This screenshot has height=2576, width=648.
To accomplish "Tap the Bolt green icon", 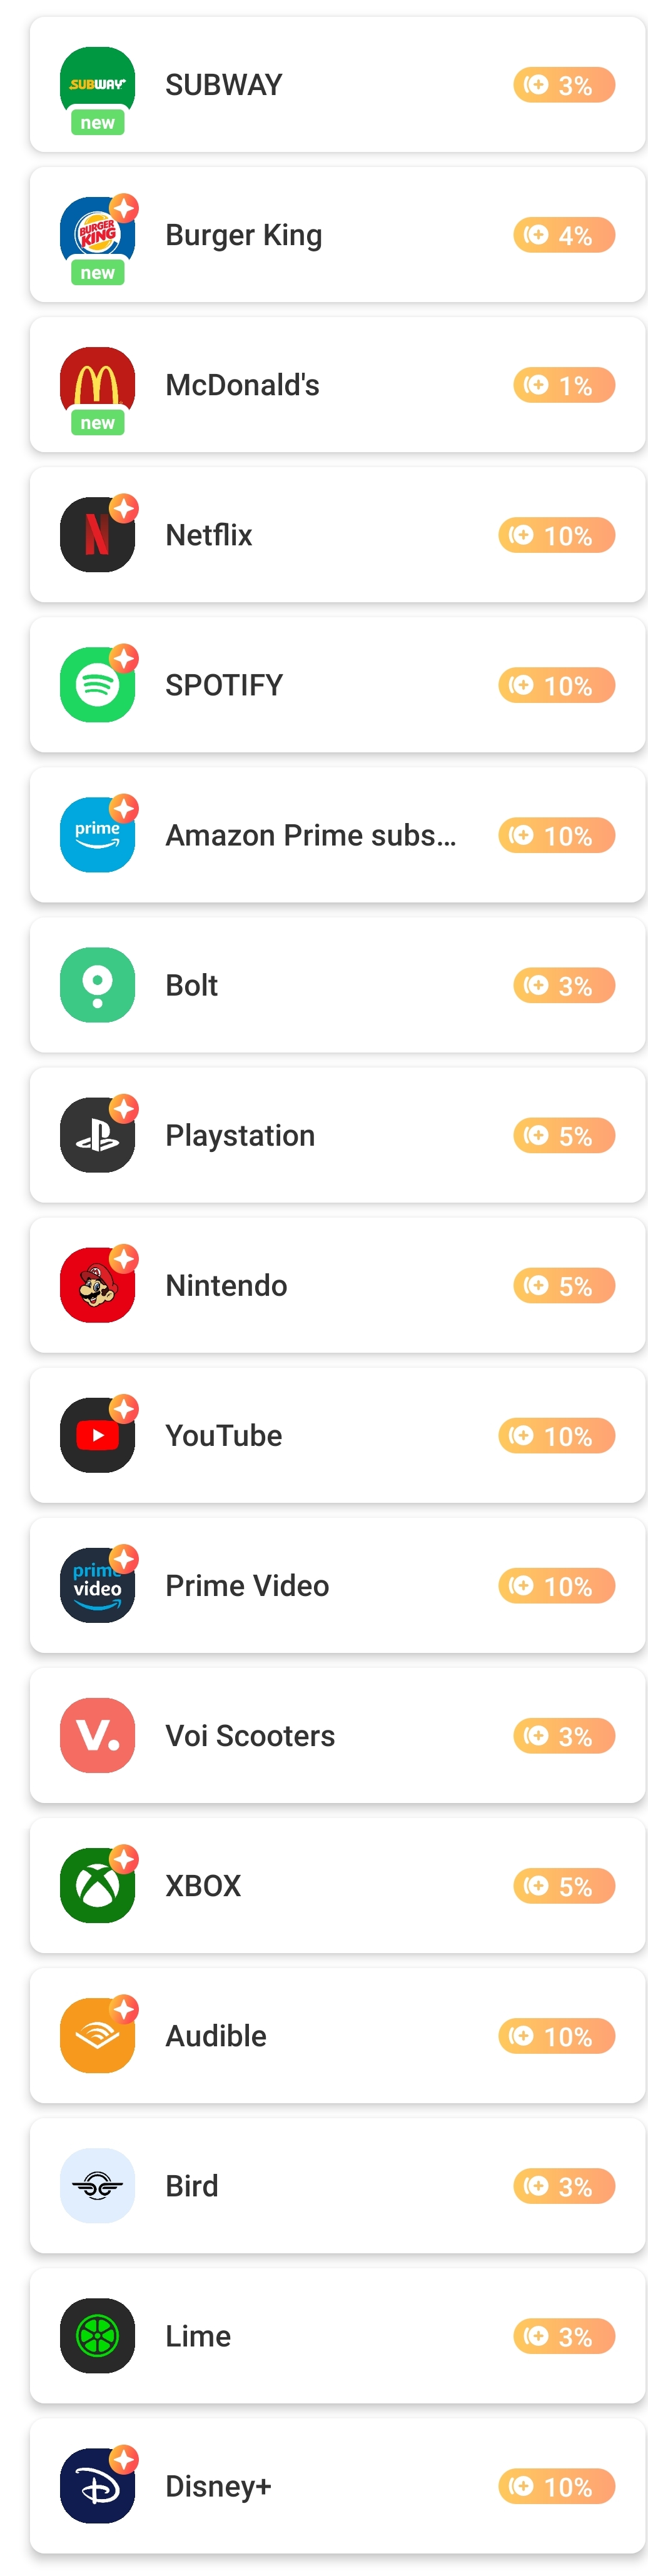I will [97, 984].
